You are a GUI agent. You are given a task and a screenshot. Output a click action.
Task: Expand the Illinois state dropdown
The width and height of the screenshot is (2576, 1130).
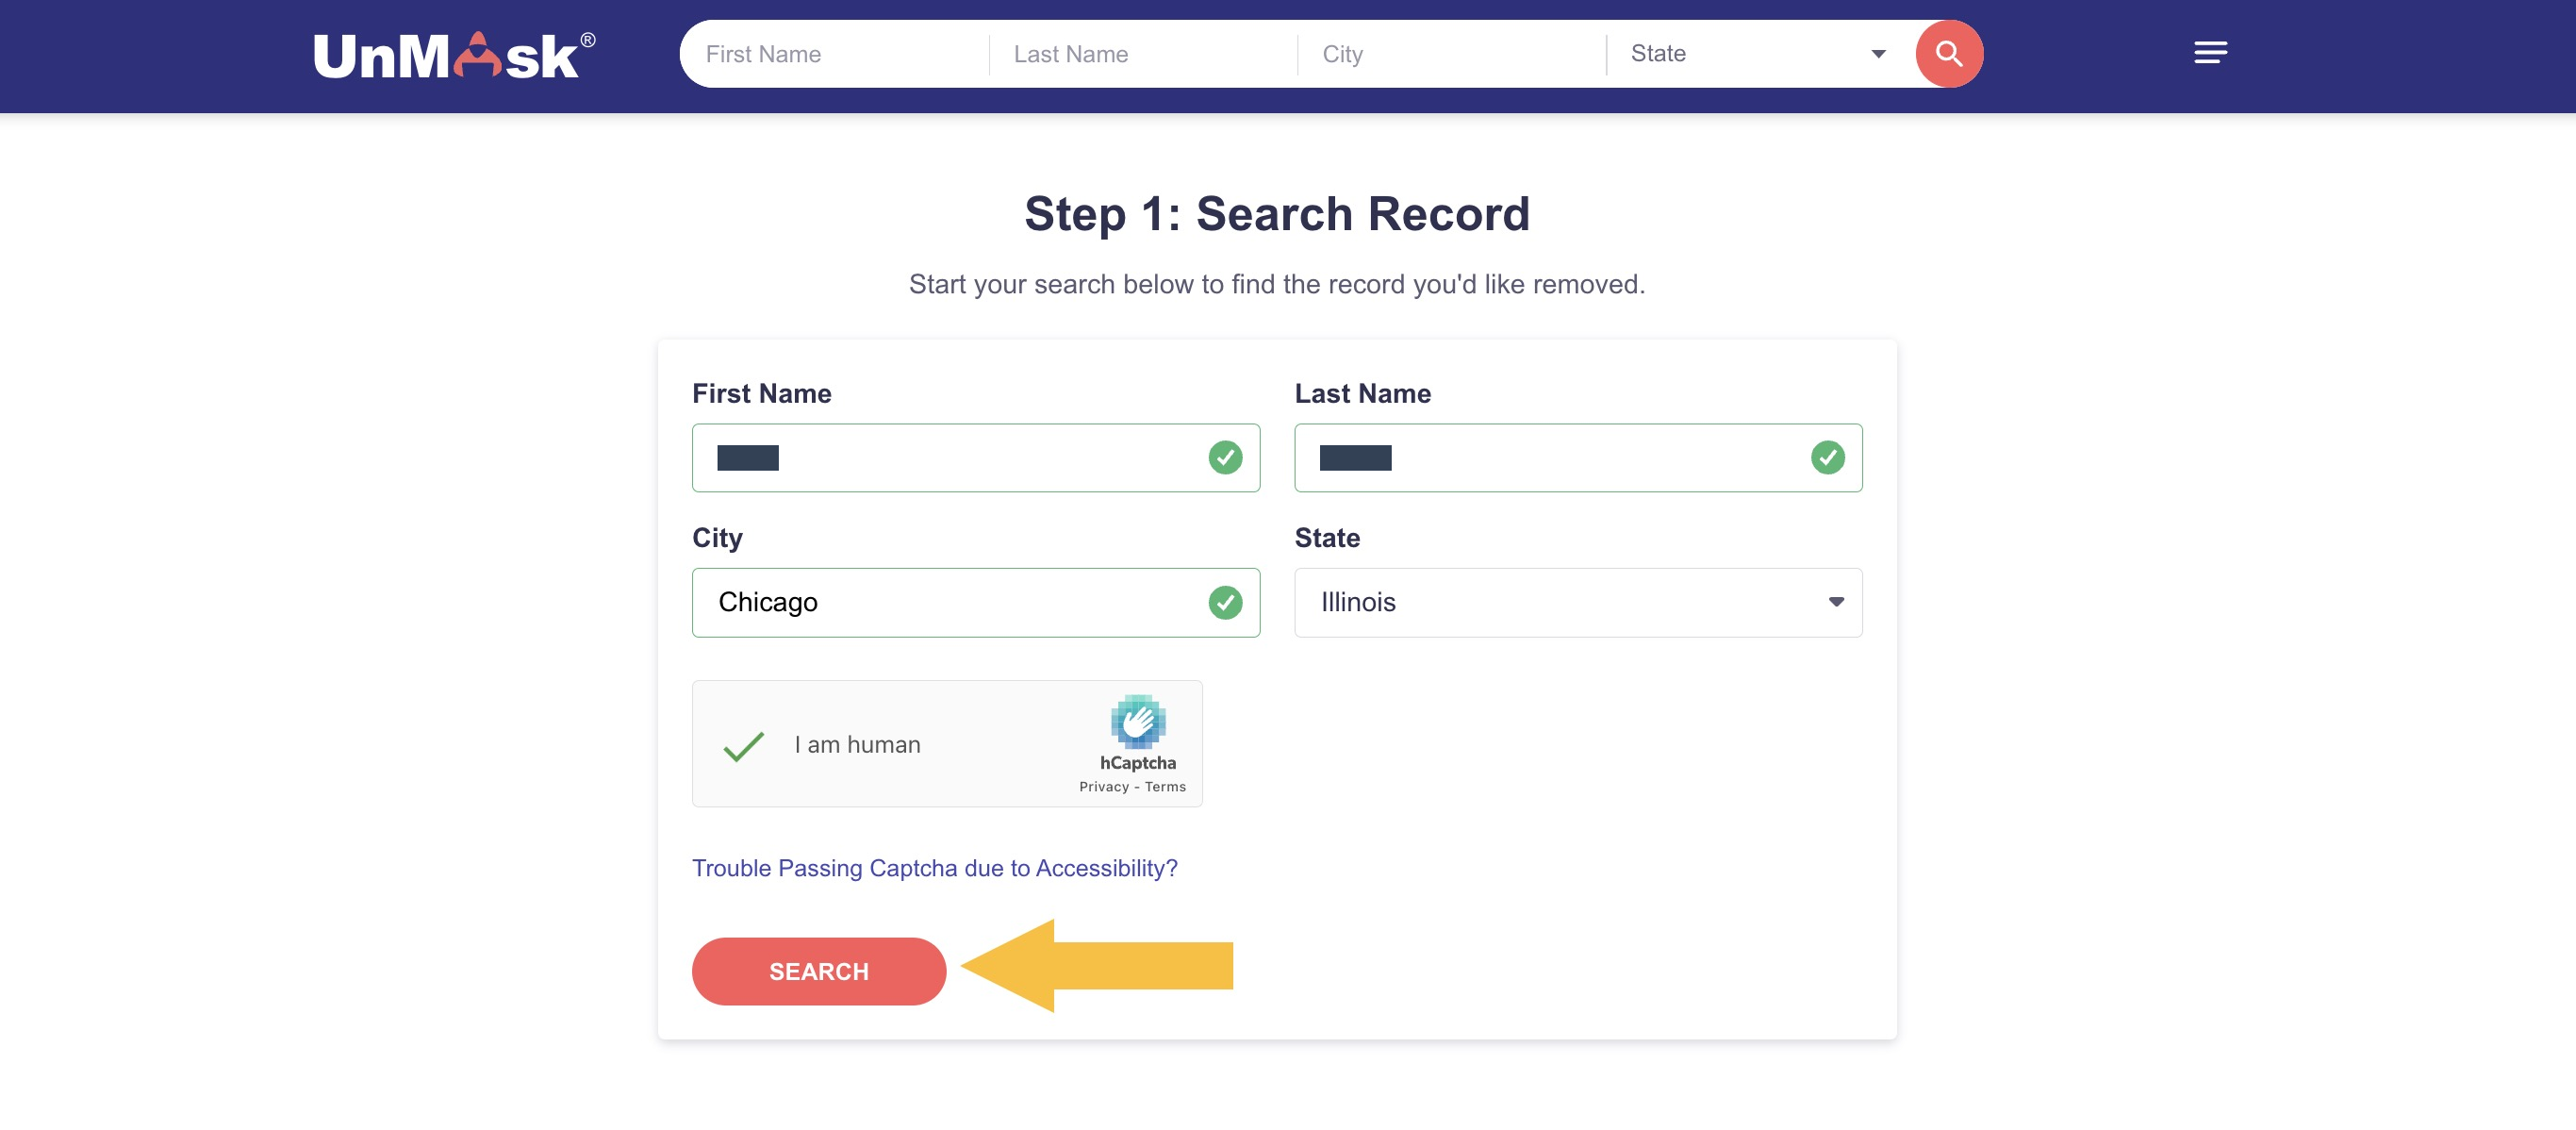[1578, 603]
